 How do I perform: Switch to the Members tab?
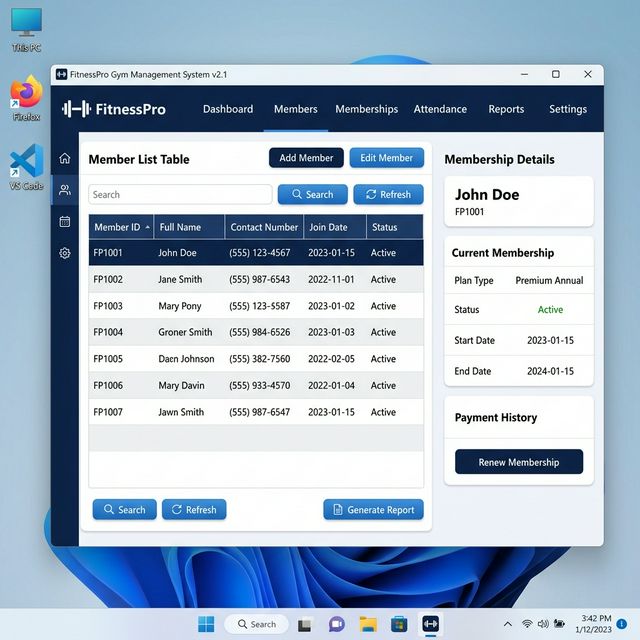[296, 109]
